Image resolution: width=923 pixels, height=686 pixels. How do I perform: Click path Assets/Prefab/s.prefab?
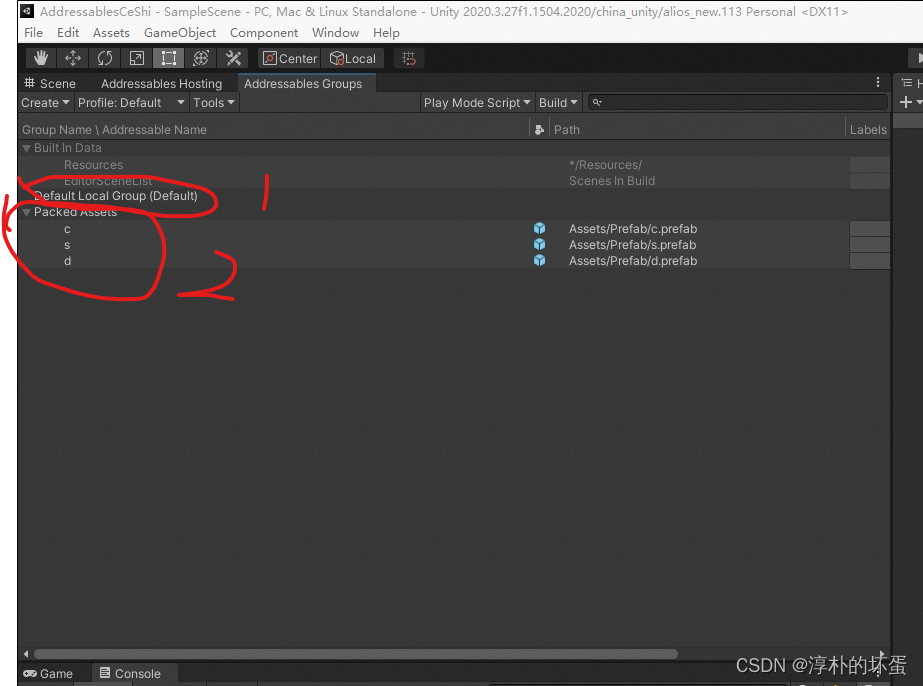click(x=632, y=244)
